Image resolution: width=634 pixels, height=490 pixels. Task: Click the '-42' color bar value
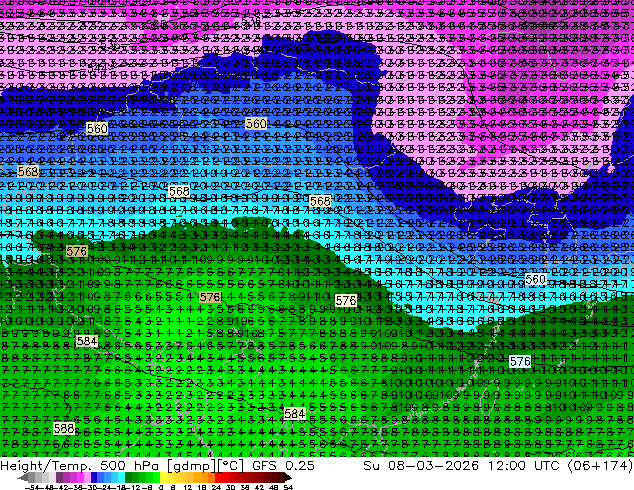coord(63,488)
